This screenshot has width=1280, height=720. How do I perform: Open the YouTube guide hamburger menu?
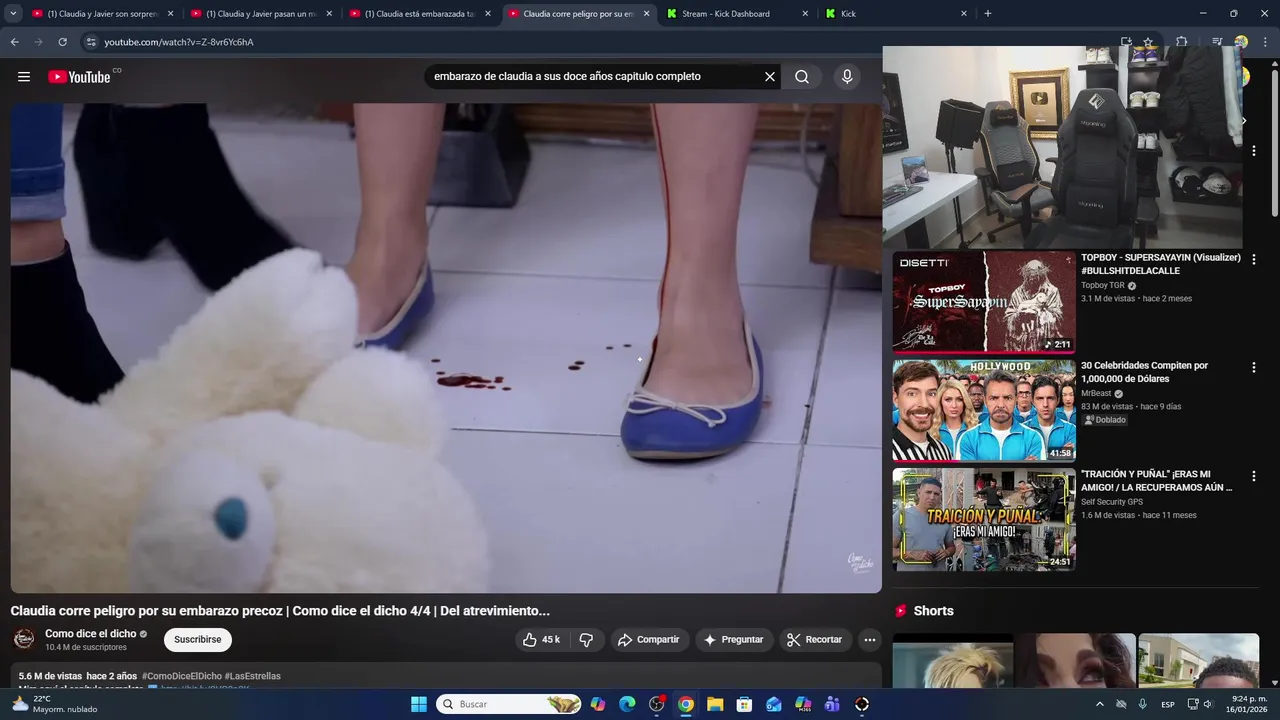[24, 76]
